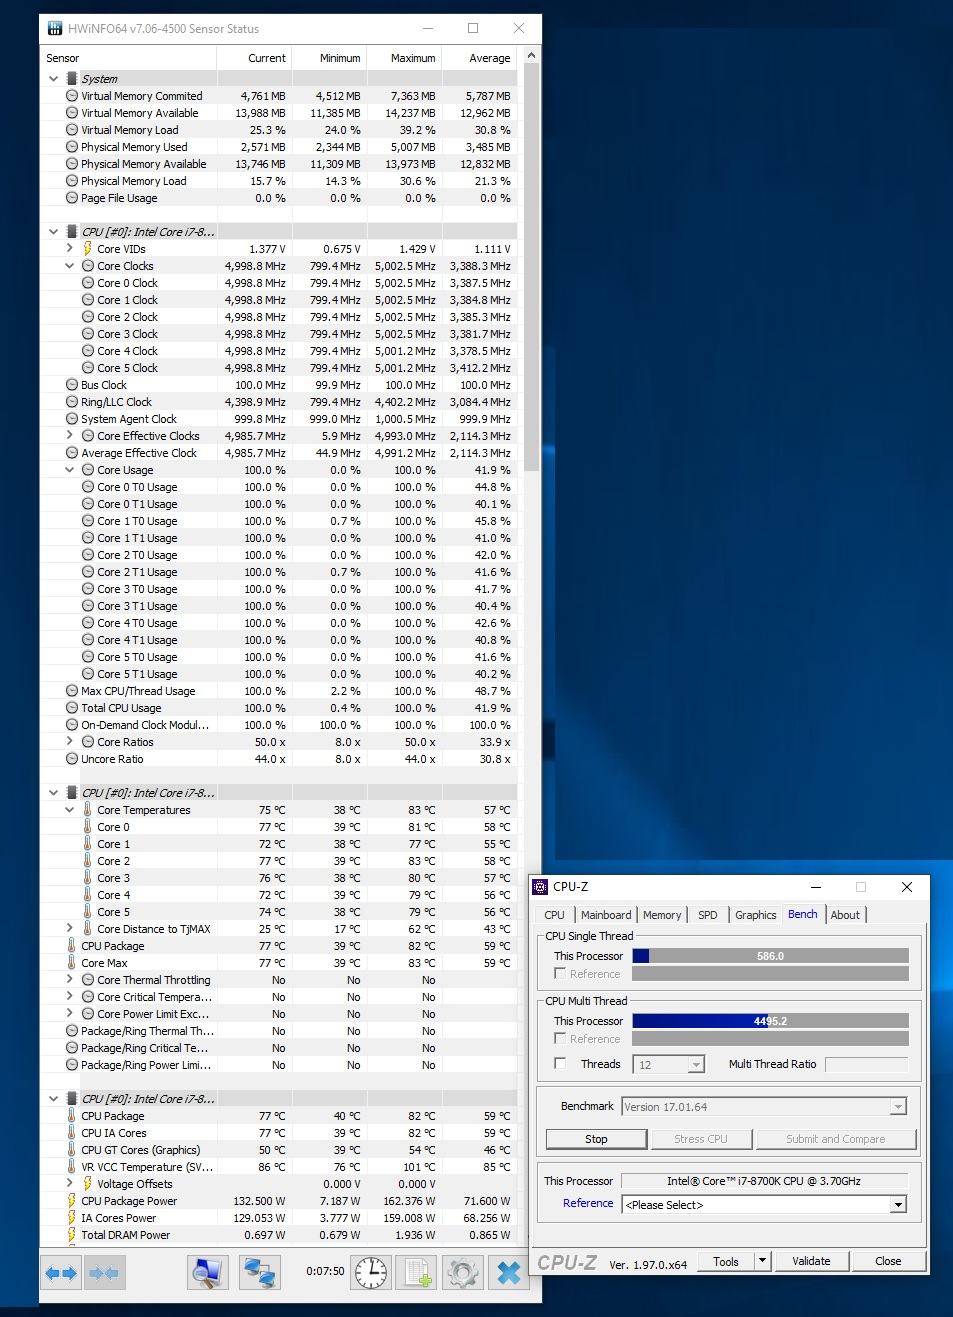Toggle the Single Thread Reference checkbox
Viewport: 953px width, 1317px height.
point(560,973)
